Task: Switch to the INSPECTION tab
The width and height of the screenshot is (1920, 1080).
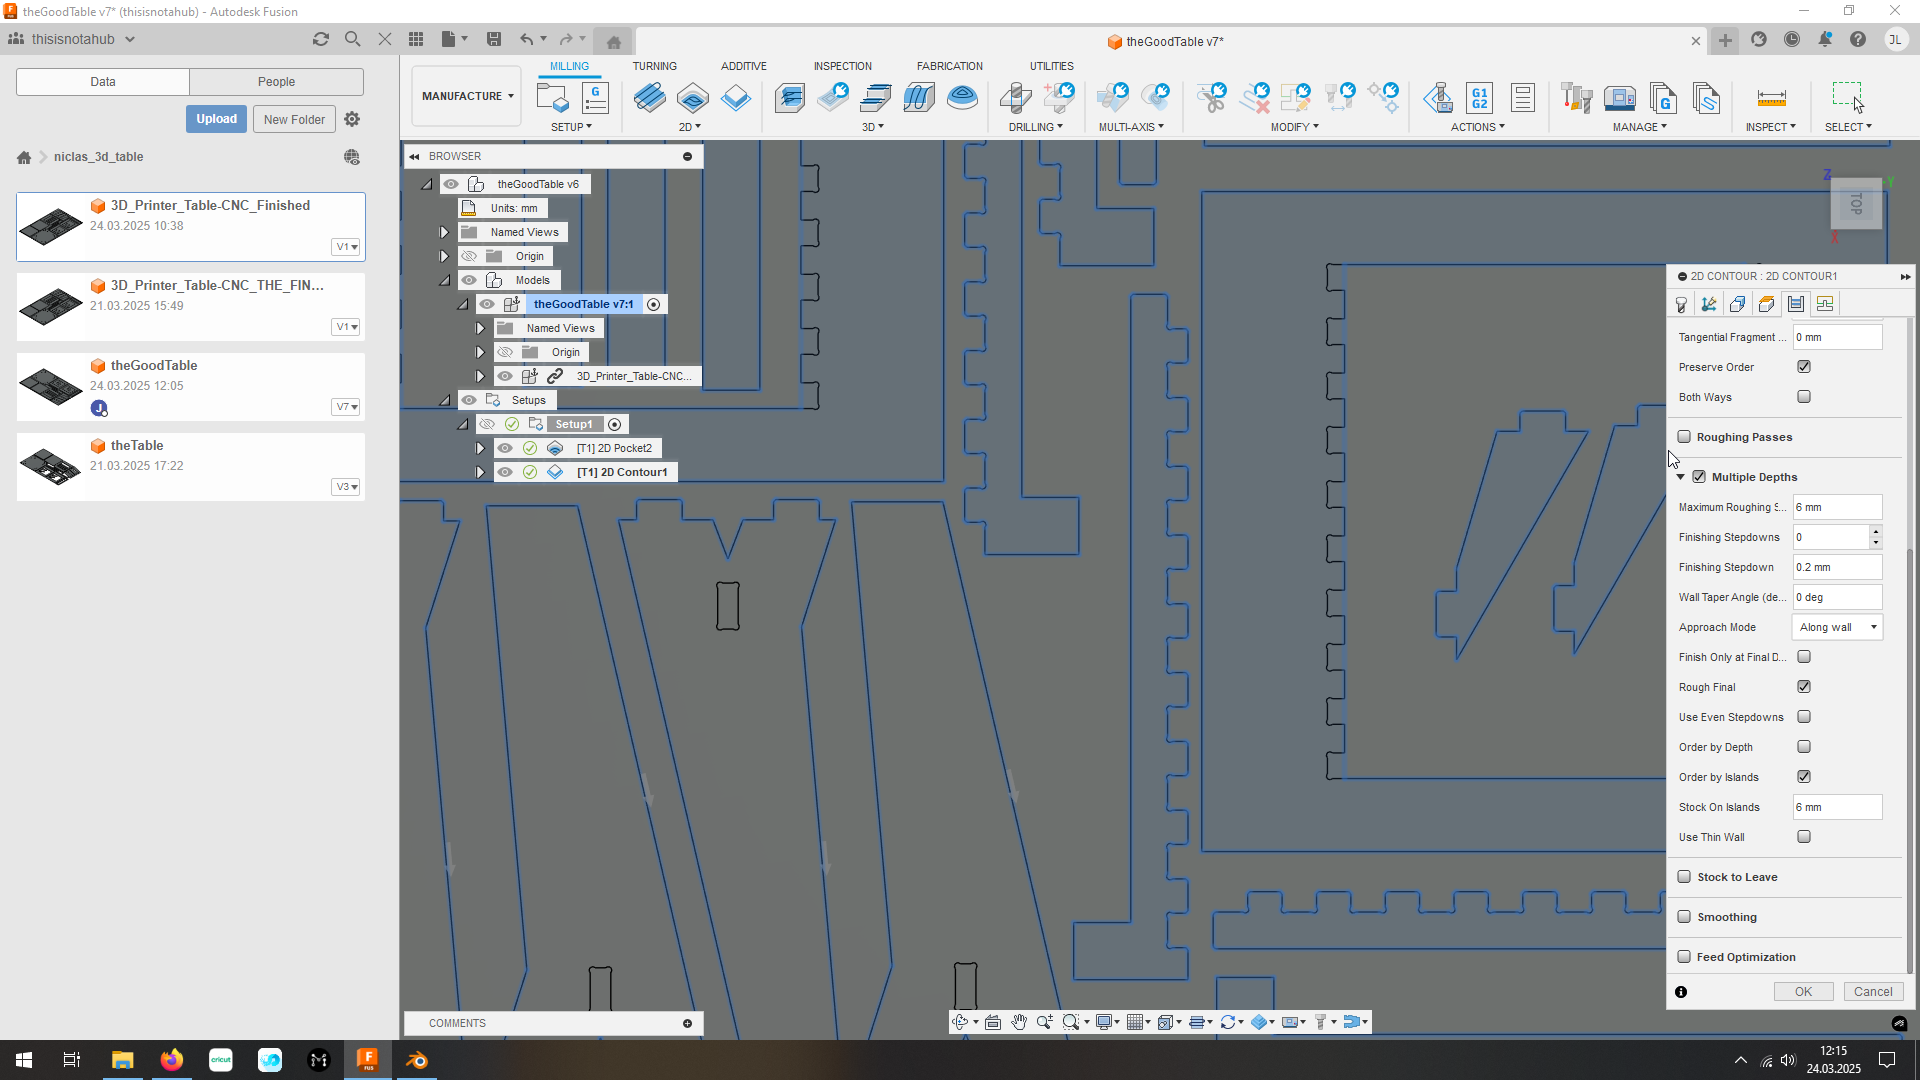Action: pos(843,66)
